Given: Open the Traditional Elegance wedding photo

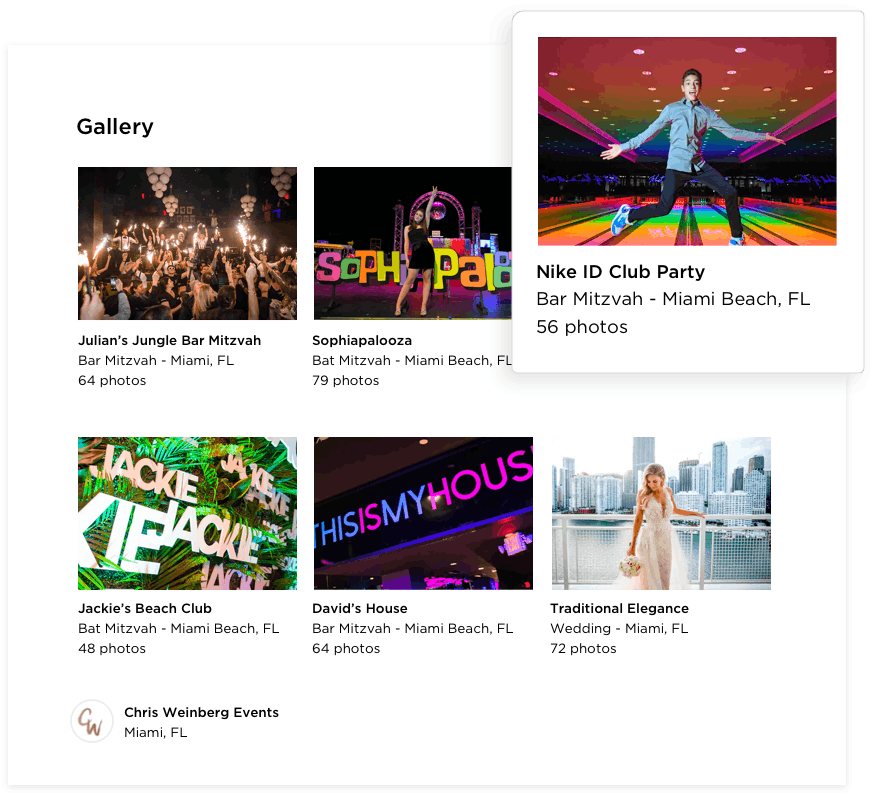Looking at the screenshot, I should (661, 513).
